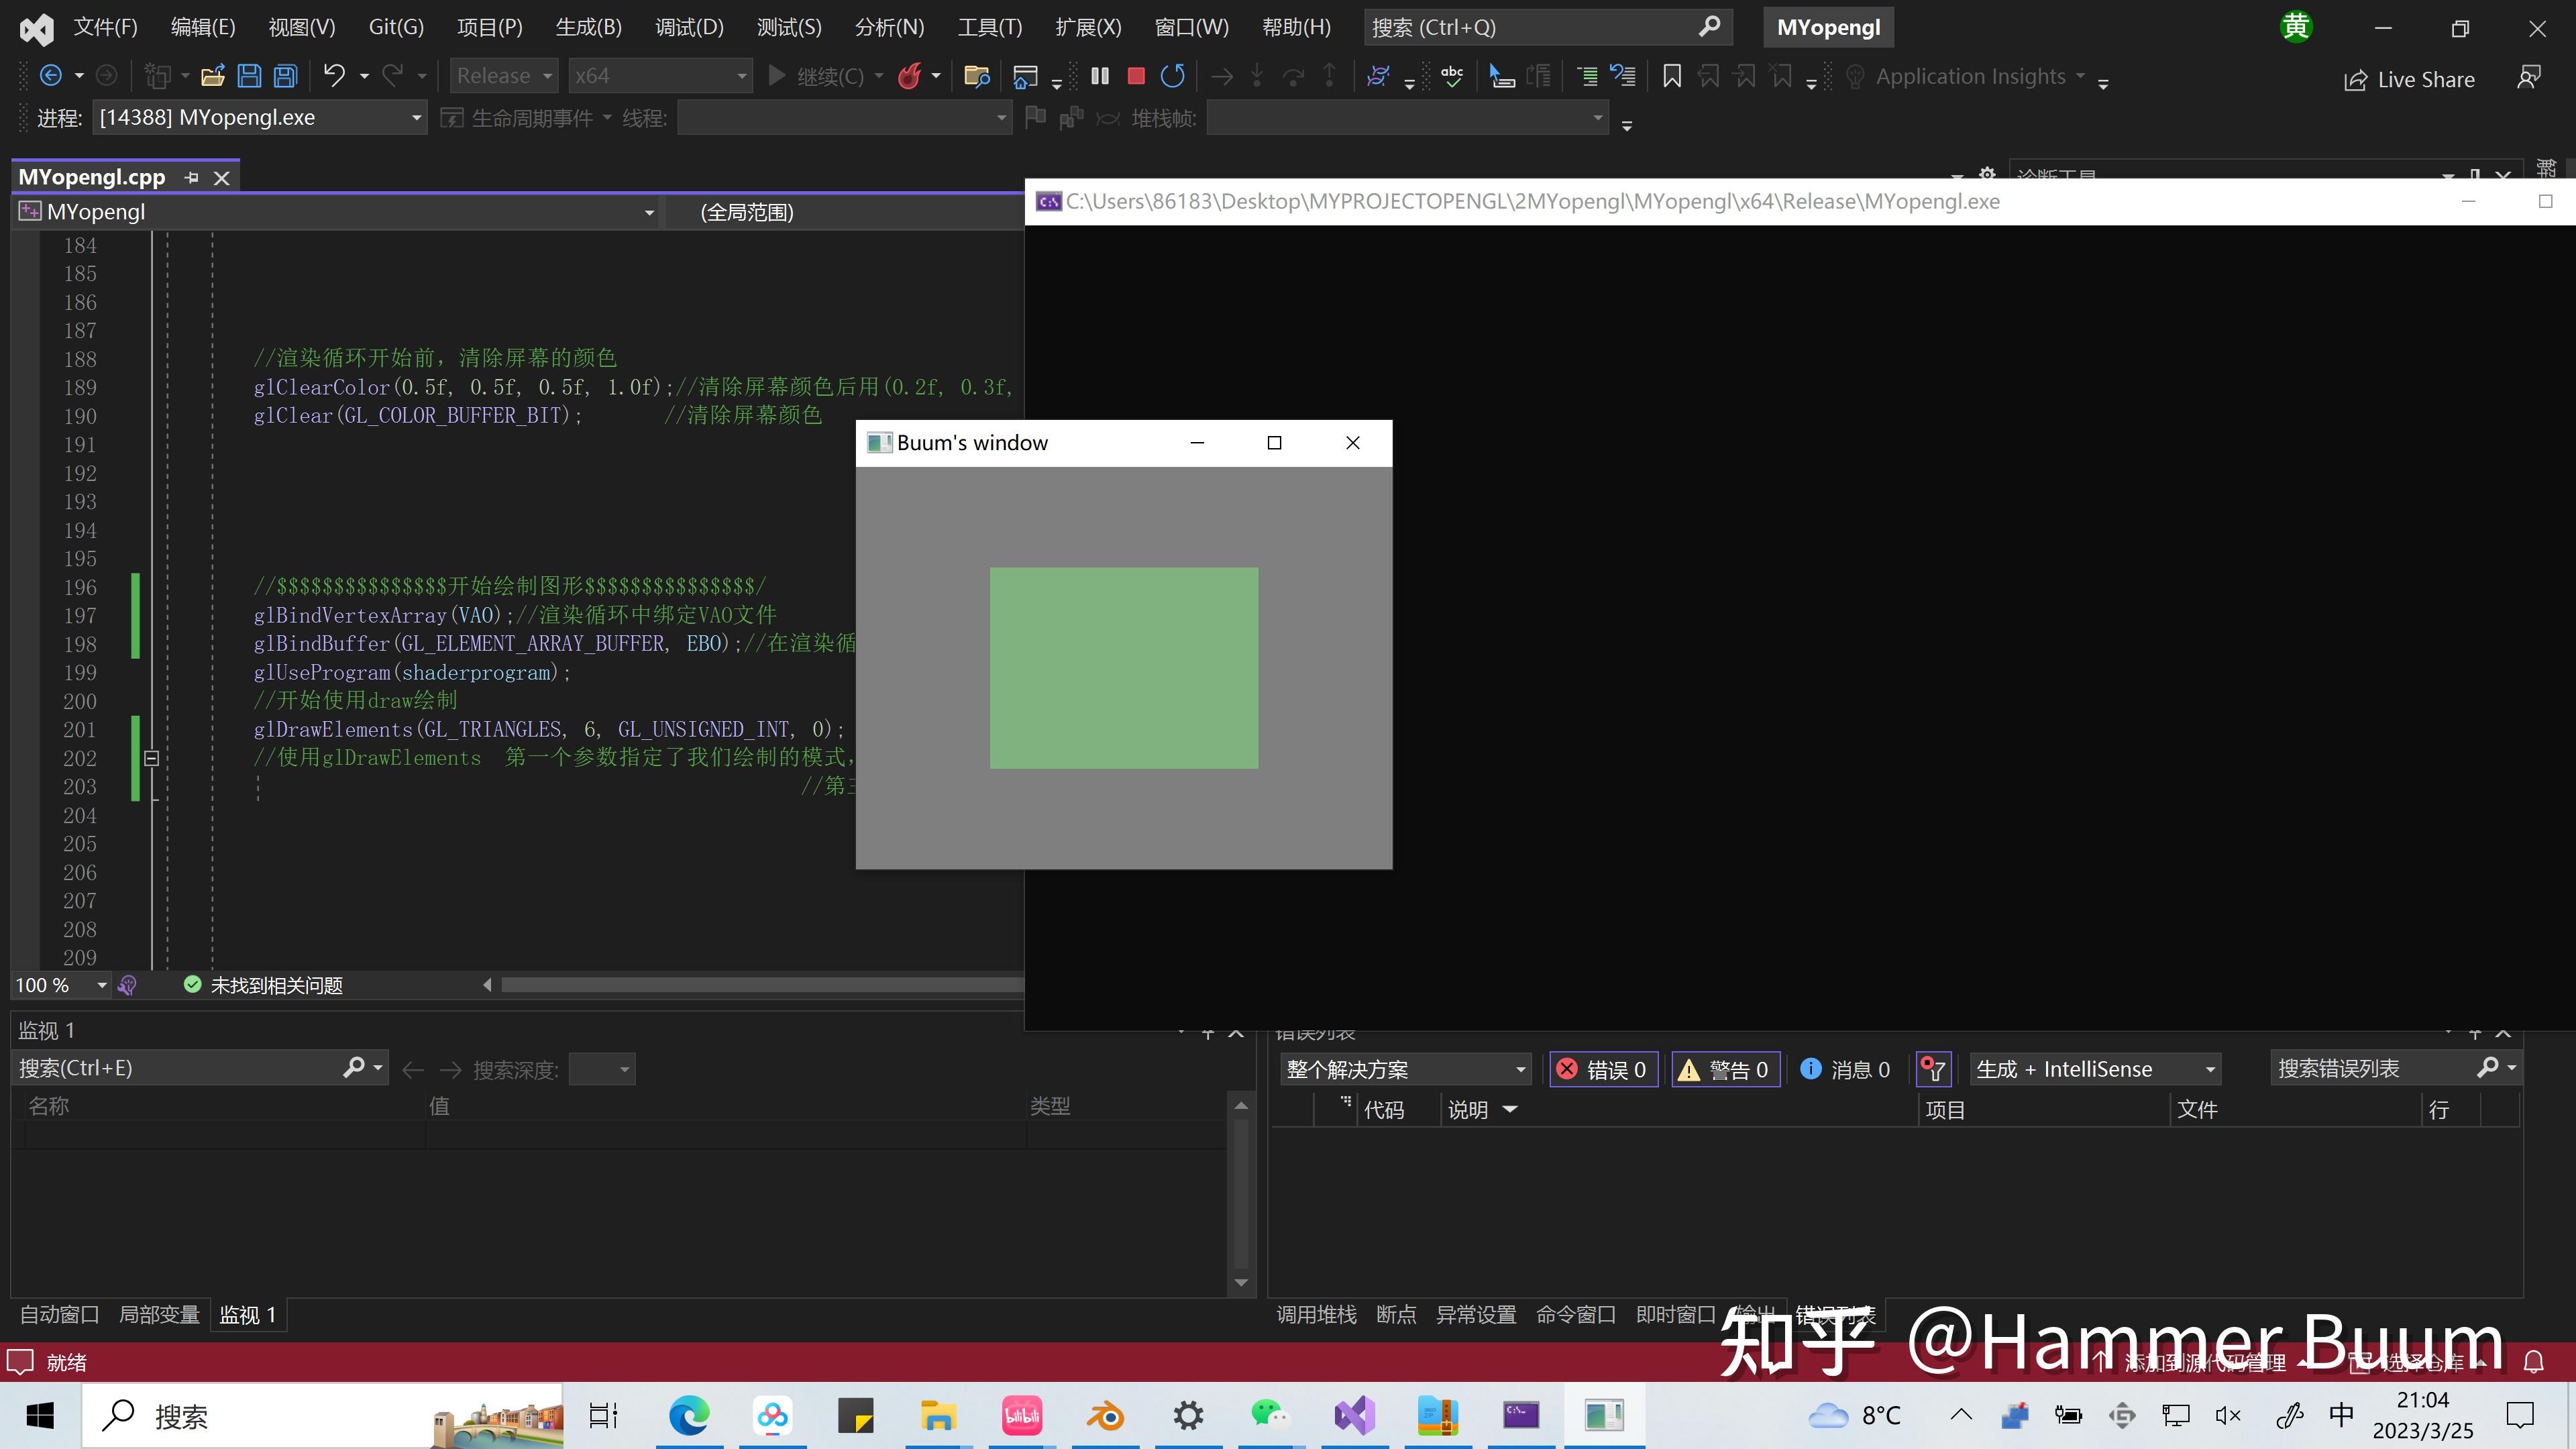Restart the debug session icon
Screen dimensions: 2576x1449
[1172, 75]
